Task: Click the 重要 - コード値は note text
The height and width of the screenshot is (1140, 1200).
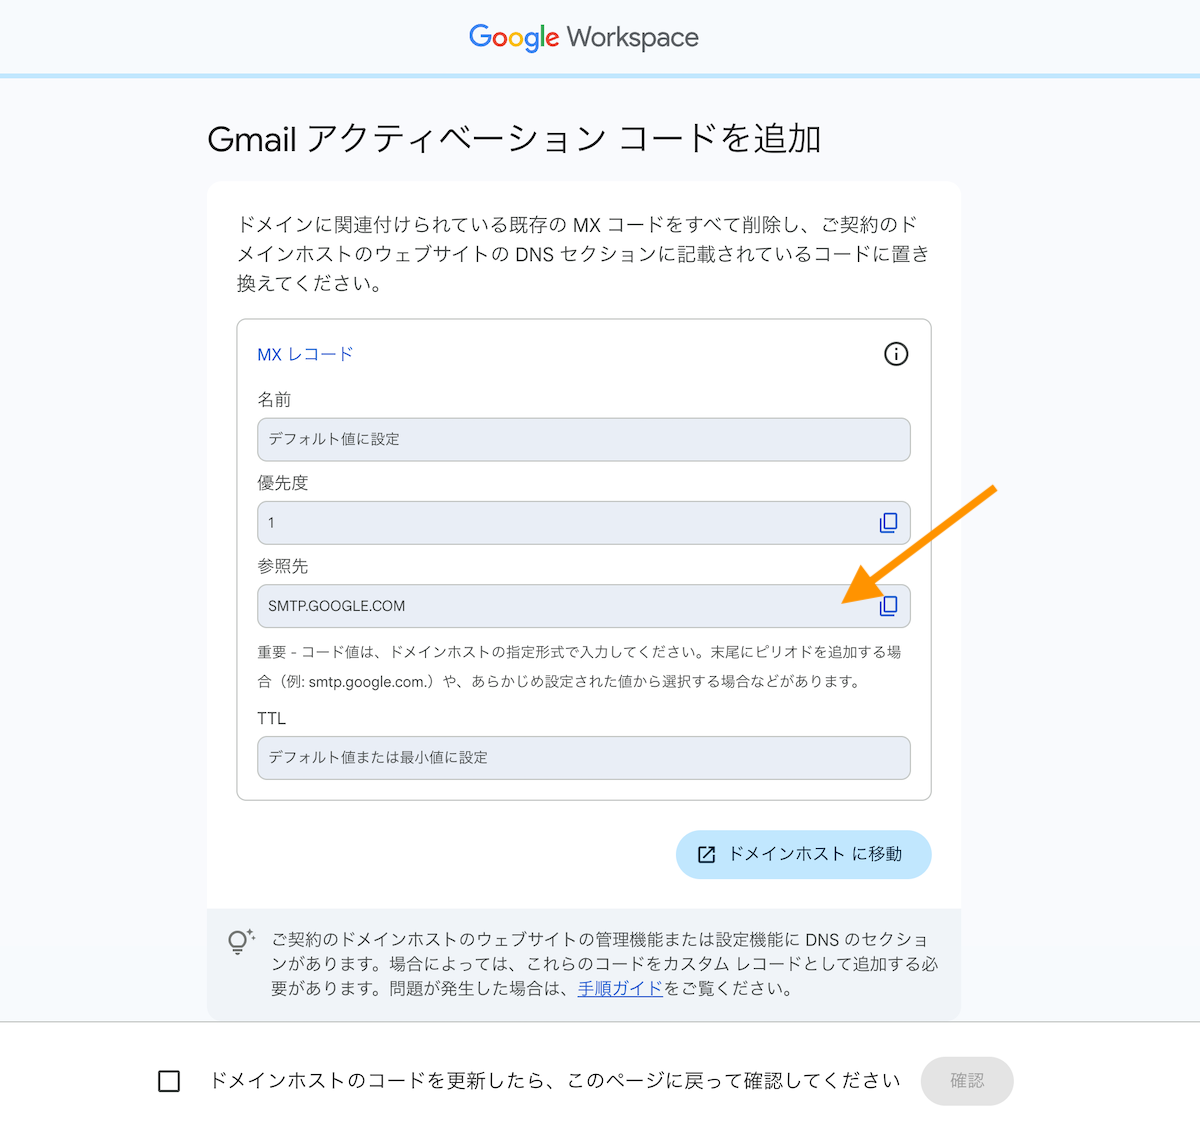Action: pyautogui.click(x=579, y=667)
